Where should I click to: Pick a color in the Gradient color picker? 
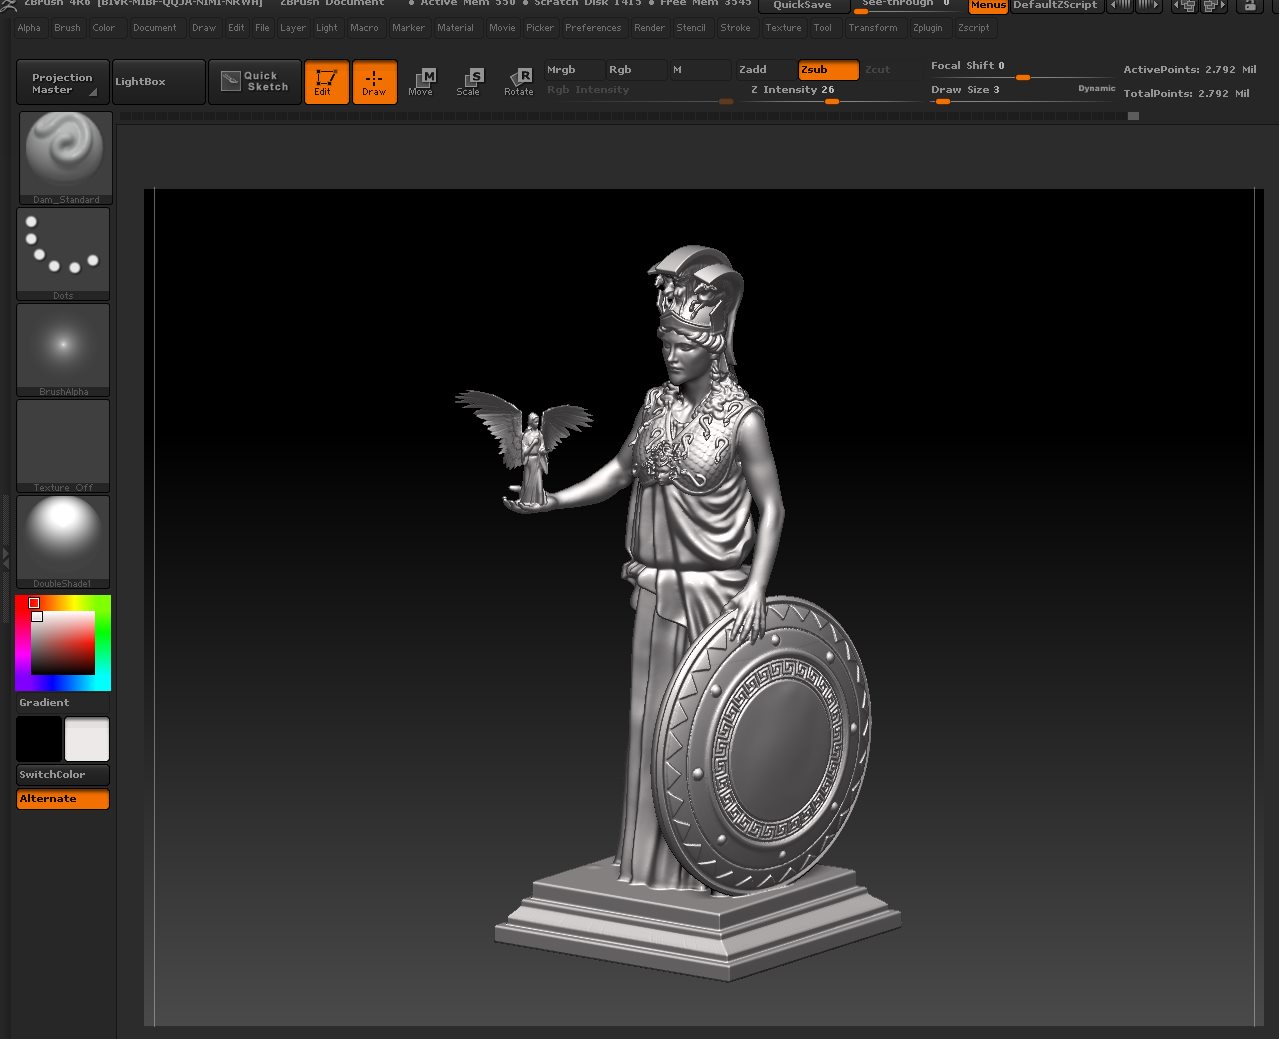[x=63, y=640]
